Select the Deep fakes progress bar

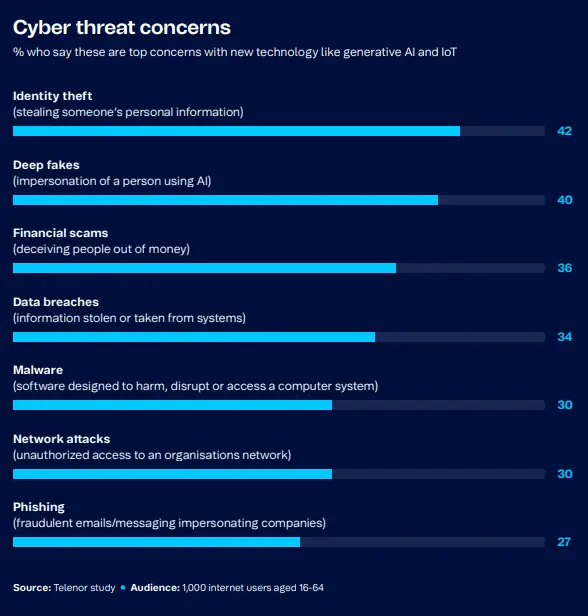pos(279,200)
